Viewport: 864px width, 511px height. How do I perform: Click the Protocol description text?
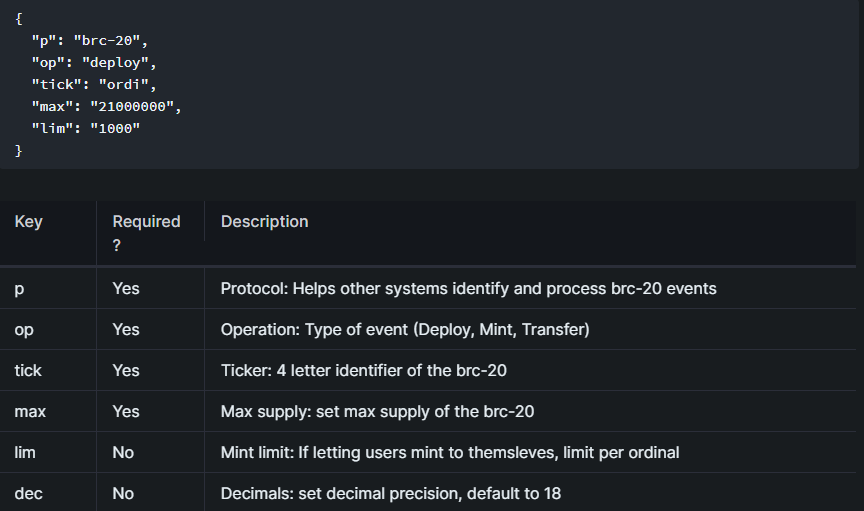click(468, 289)
